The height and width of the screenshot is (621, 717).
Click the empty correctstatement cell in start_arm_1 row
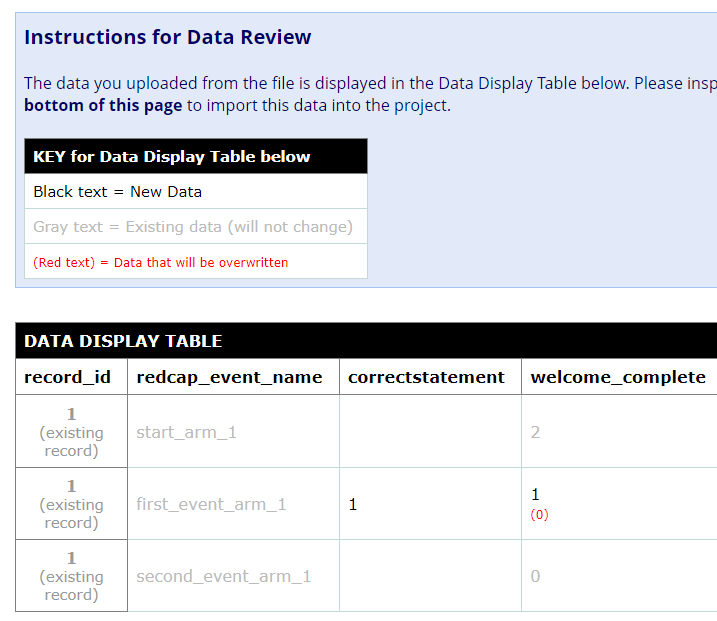430,432
